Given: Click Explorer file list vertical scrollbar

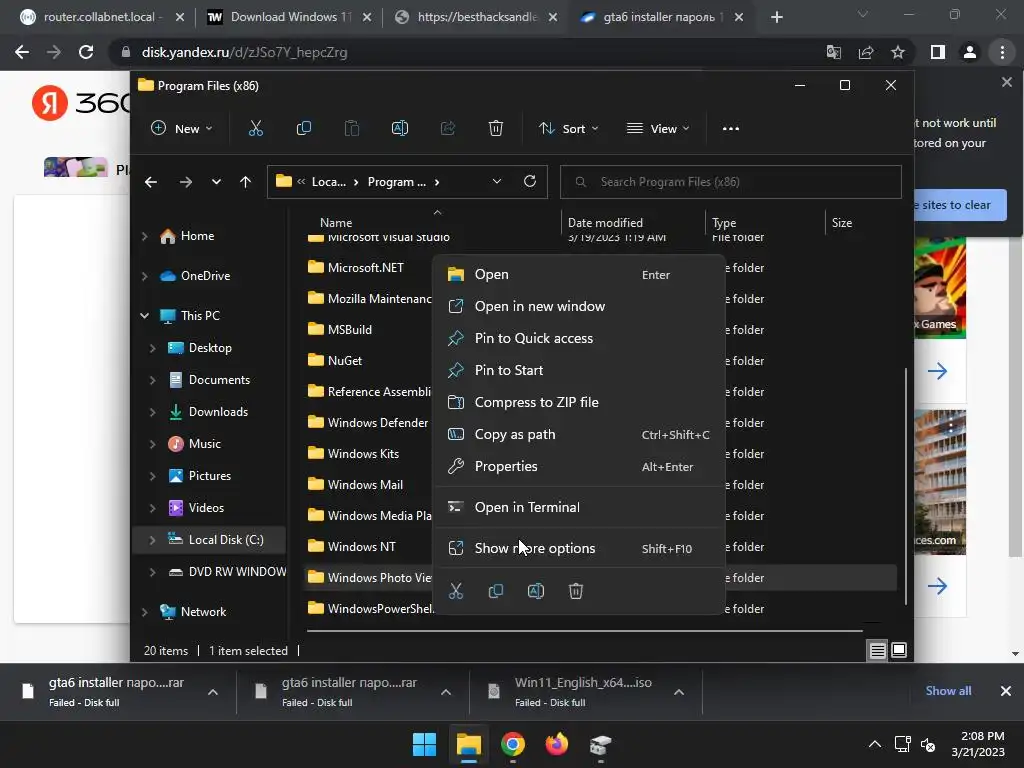Looking at the screenshot, I should [905, 486].
